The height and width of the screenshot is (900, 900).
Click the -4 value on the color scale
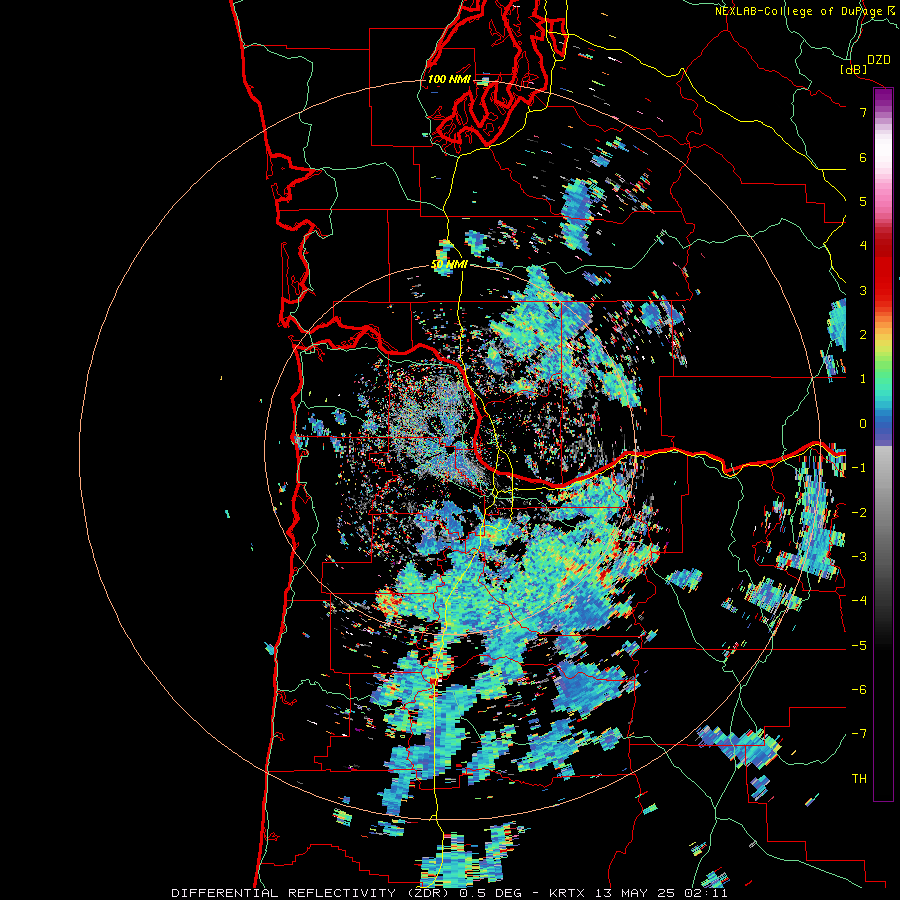point(859,600)
